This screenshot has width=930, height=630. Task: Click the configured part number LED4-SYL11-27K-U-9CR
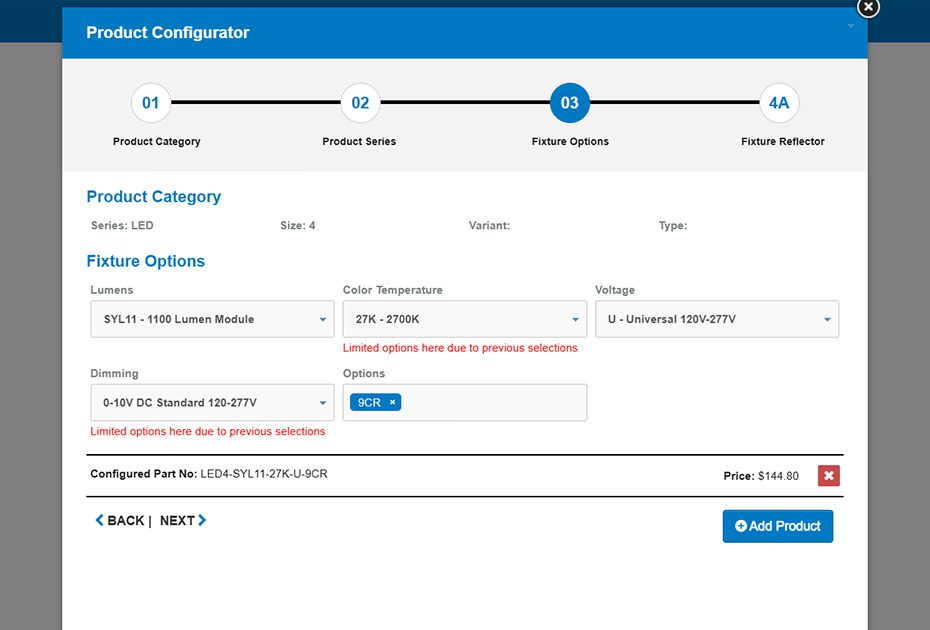pyautogui.click(x=263, y=474)
